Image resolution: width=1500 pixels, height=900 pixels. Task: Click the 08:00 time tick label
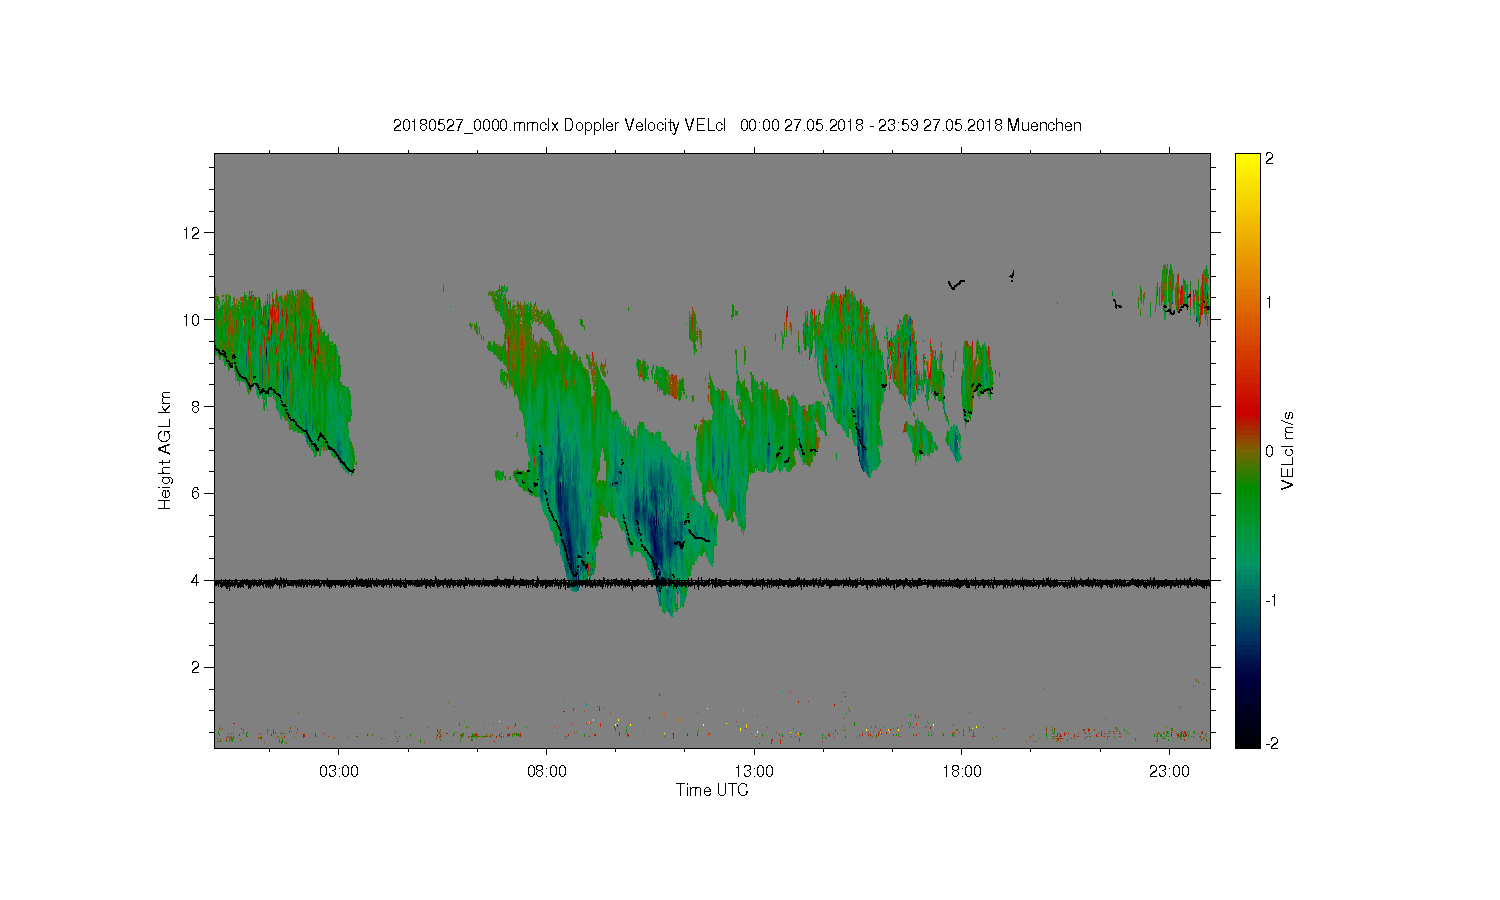pos(547,772)
